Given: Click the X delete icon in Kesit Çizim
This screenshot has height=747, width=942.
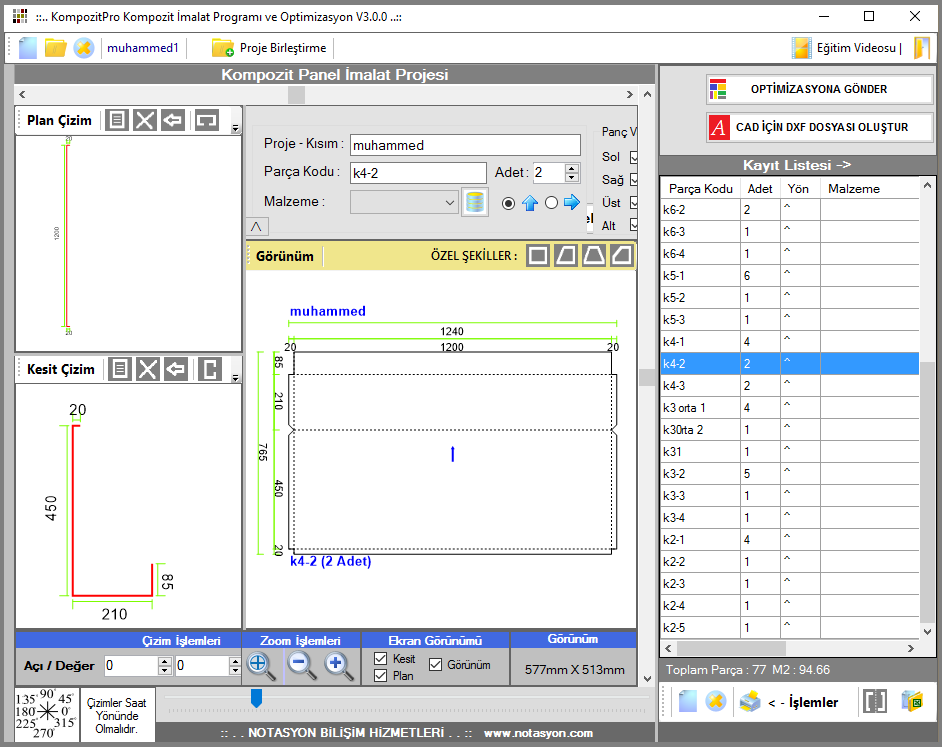Looking at the screenshot, I should tap(148, 369).
